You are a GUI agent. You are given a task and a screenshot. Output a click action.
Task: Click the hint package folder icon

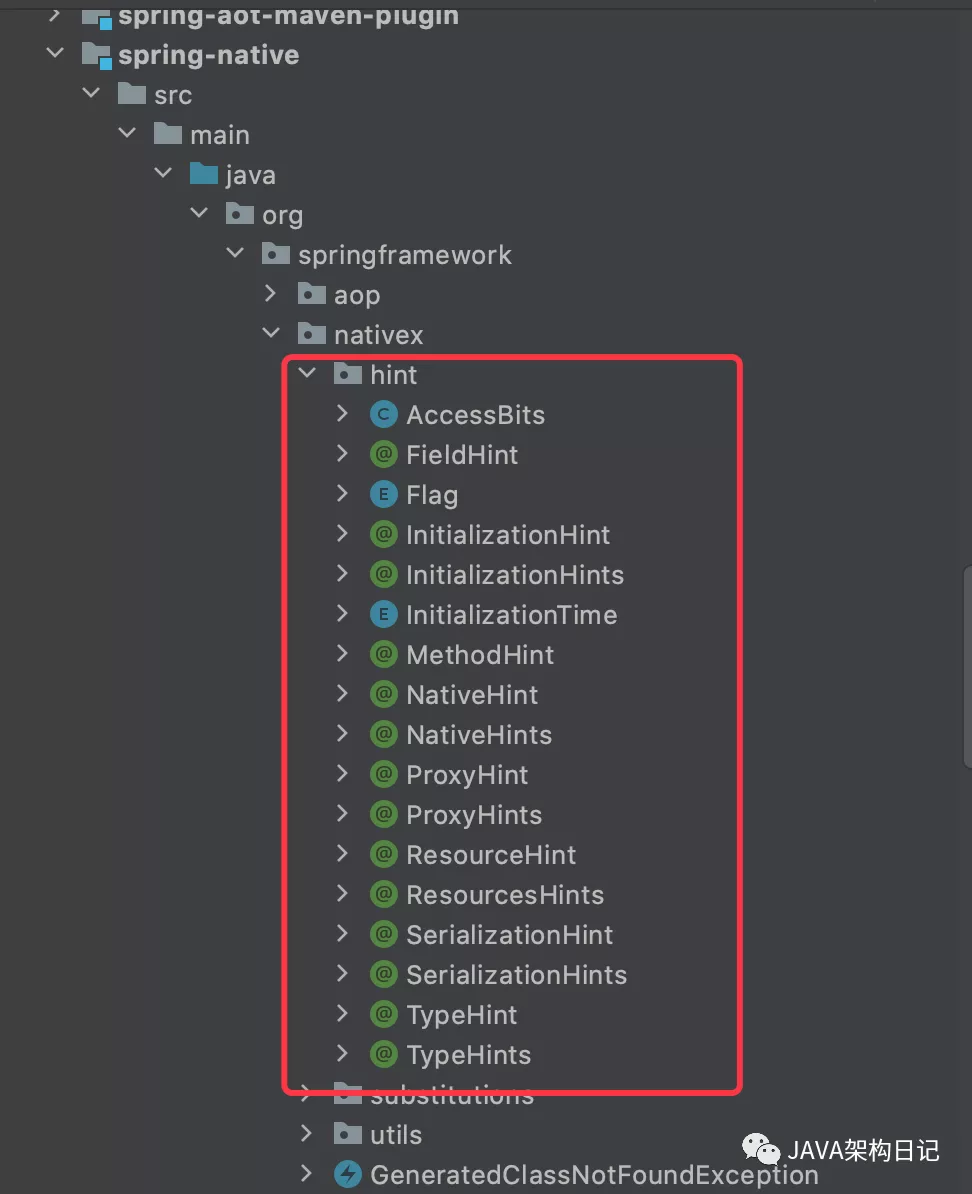click(348, 374)
